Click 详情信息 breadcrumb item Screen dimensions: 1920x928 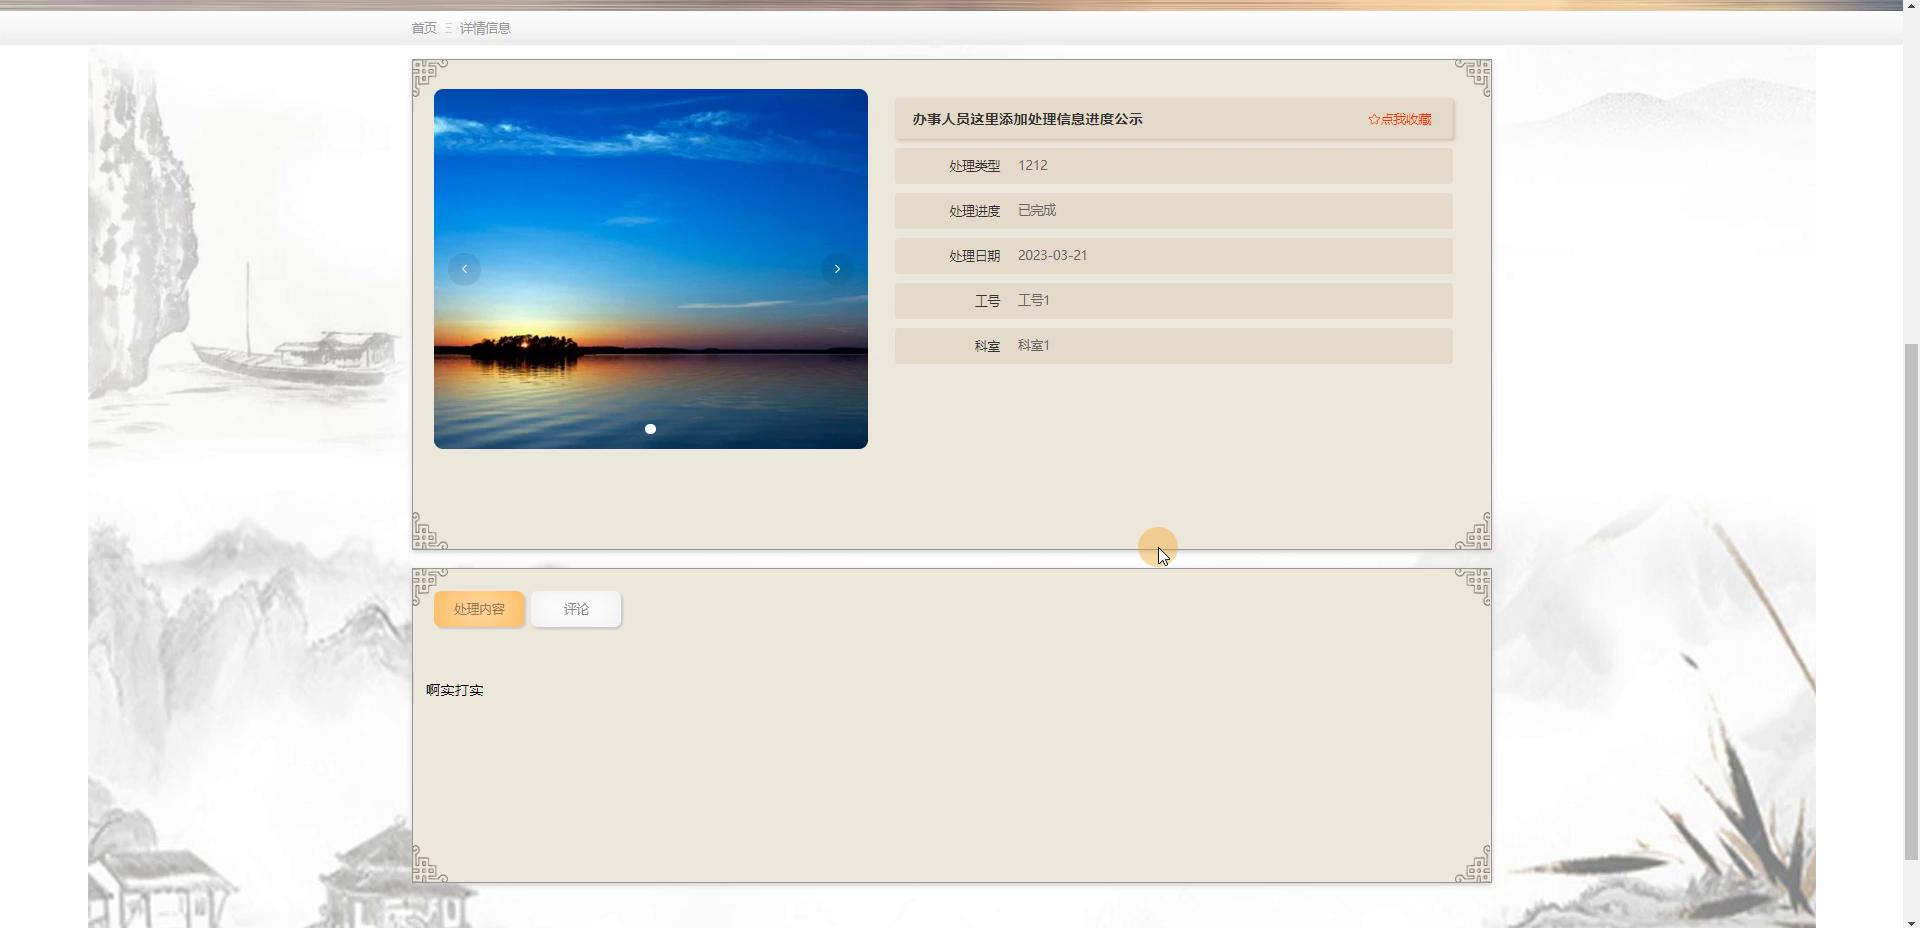coord(485,28)
